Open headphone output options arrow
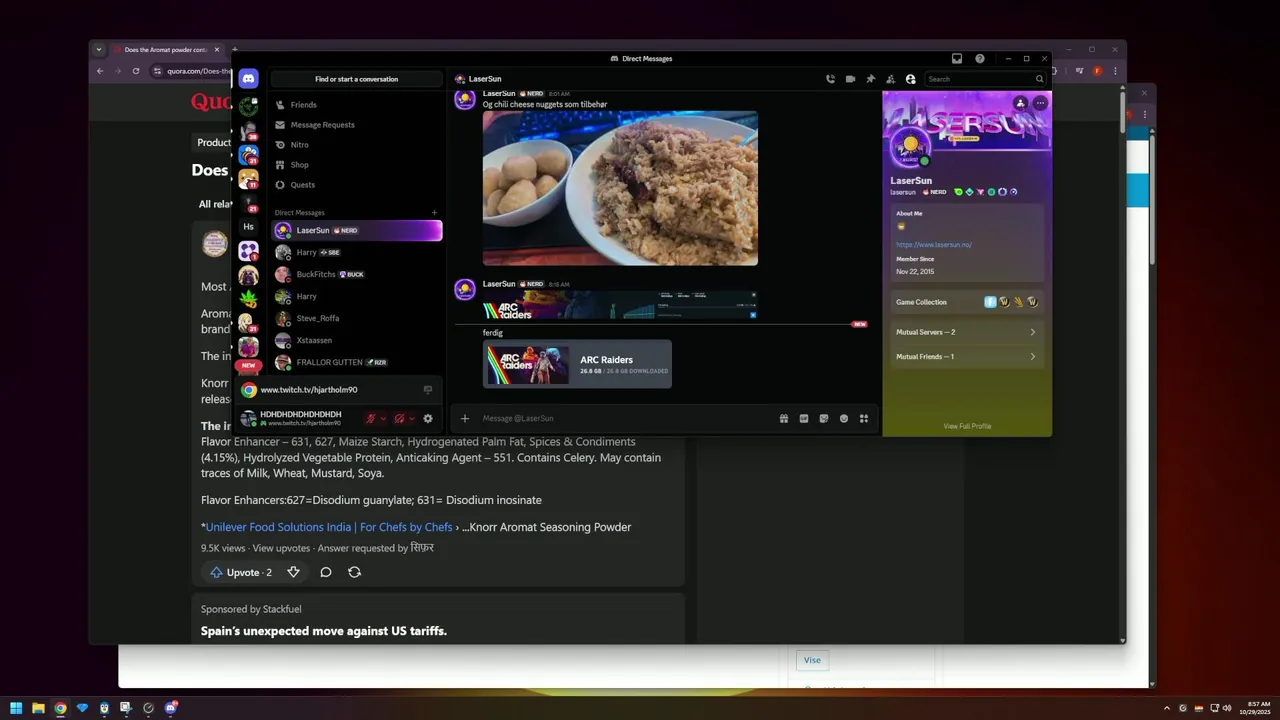The height and width of the screenshot is (720, 1280). [x=411, y=418]
